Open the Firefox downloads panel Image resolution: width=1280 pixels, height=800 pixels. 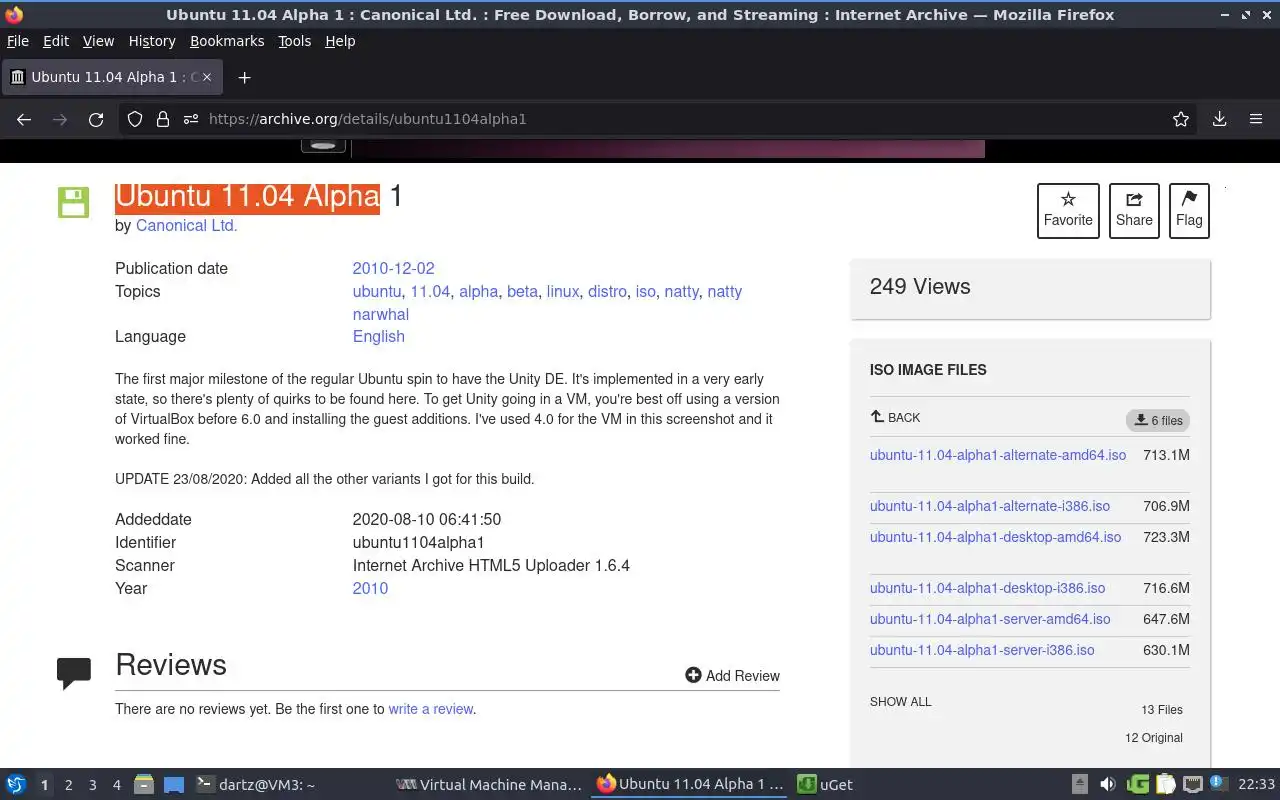1219,119
